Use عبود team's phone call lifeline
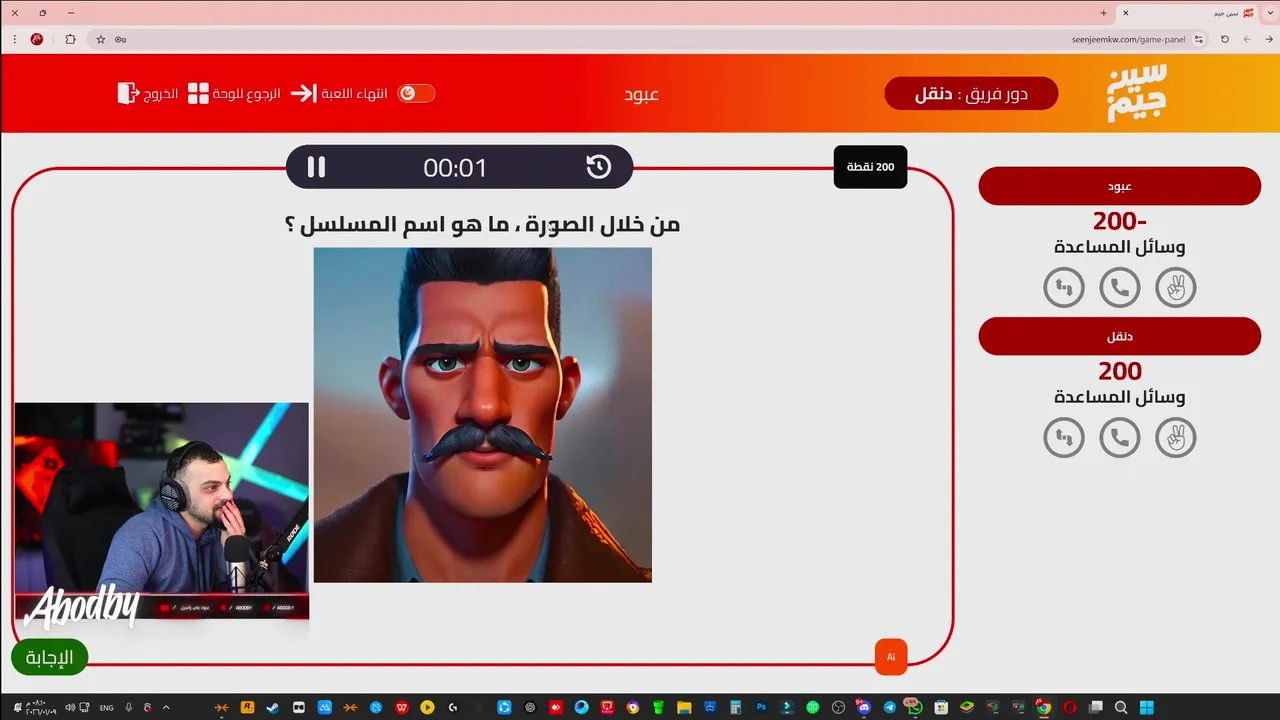The image size is (1280, 720). (x=1120, y=288)
